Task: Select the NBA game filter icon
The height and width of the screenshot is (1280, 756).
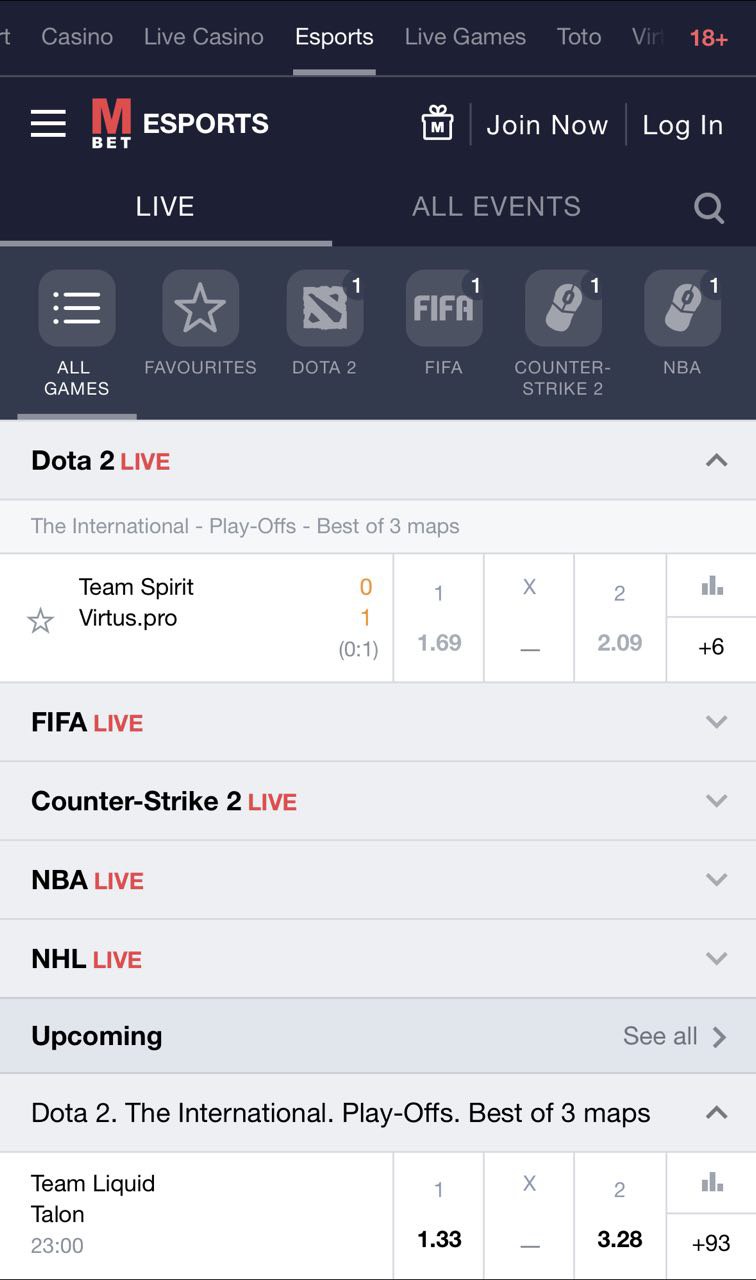Action: (x=682, y=309)
